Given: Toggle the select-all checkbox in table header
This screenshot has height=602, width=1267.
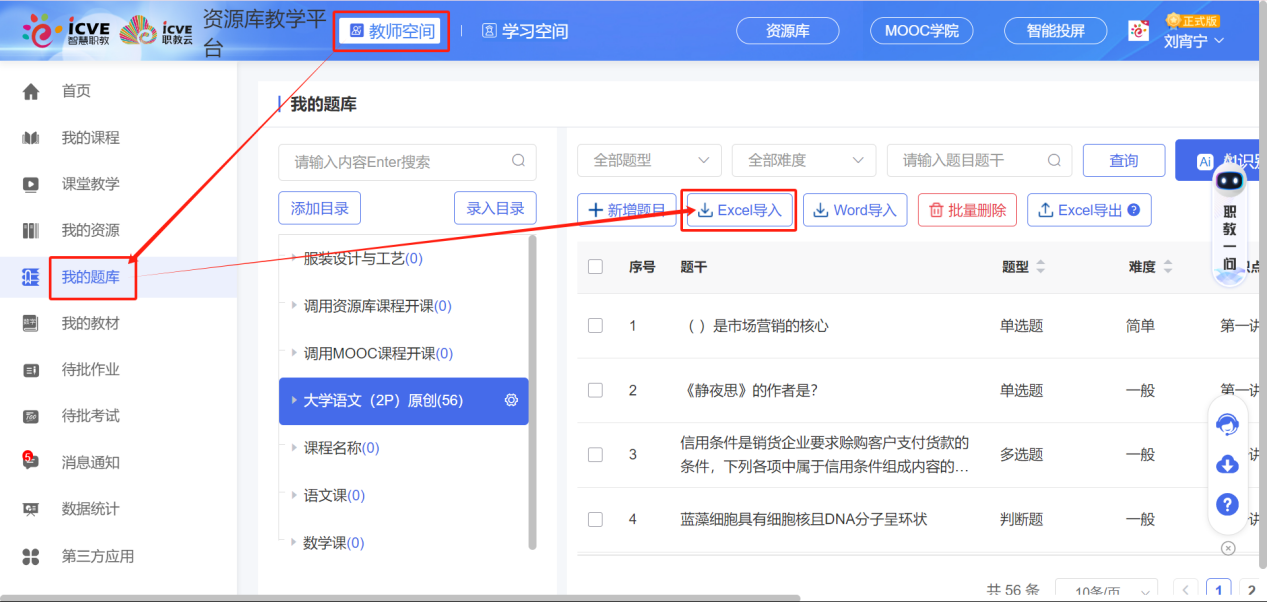Looking at the screenshot, I should coord(596,267).
